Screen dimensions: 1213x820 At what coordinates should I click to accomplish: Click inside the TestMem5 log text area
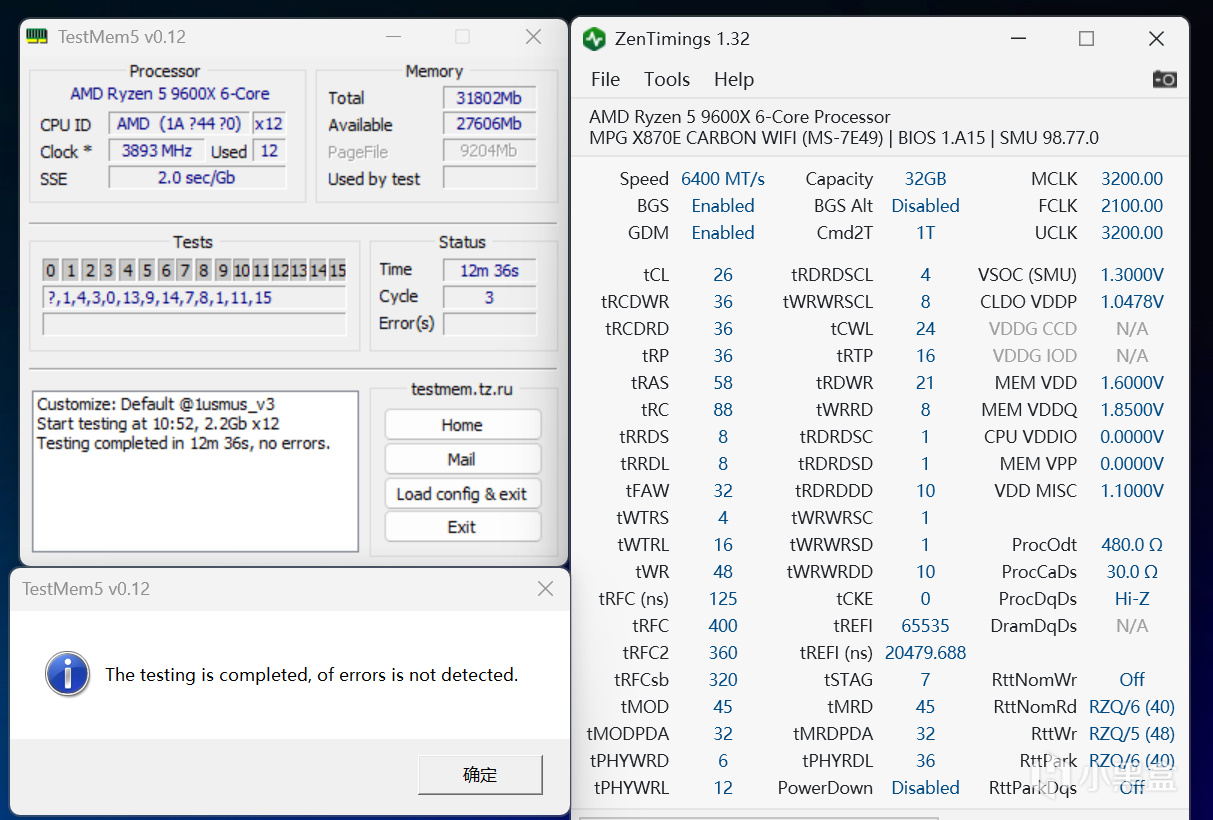195,490
